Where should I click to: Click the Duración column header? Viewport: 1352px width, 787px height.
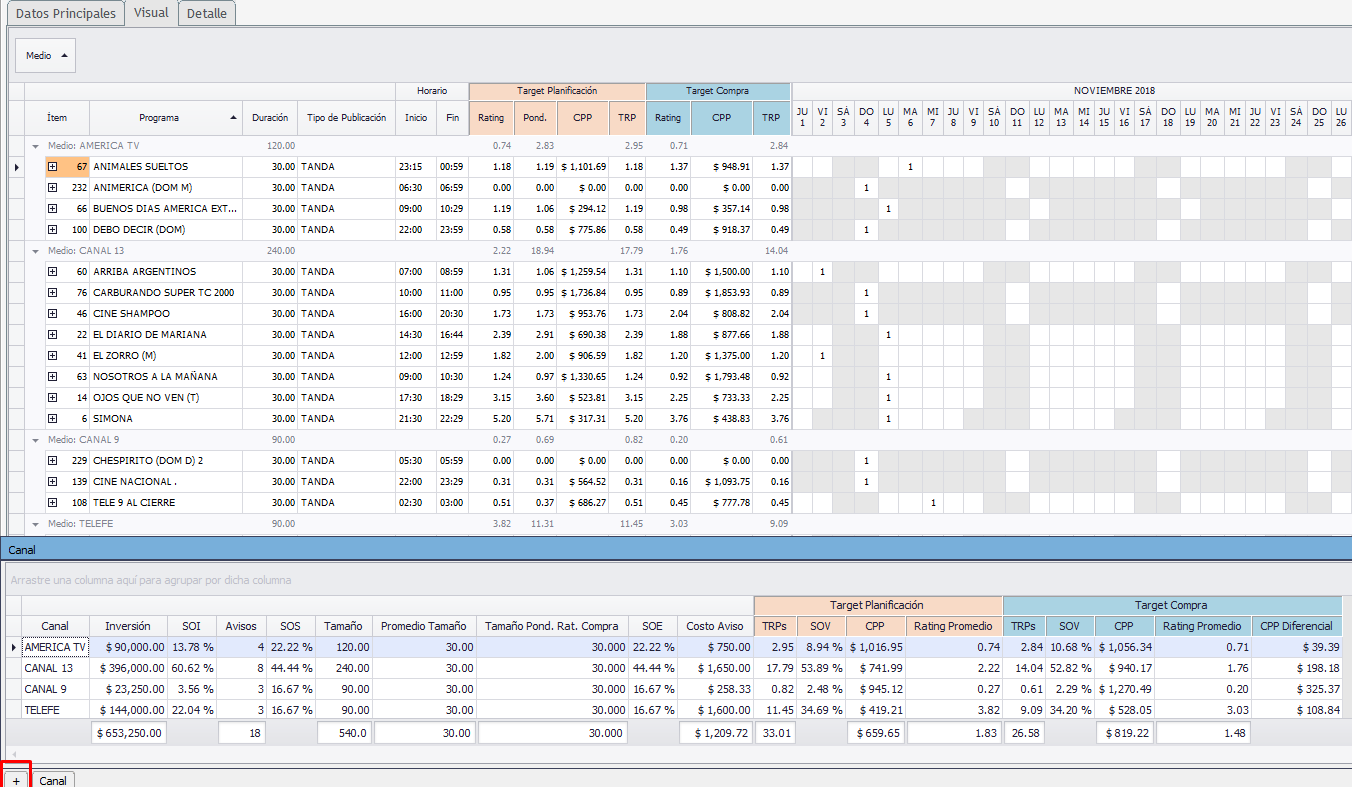tap(270, 118)
